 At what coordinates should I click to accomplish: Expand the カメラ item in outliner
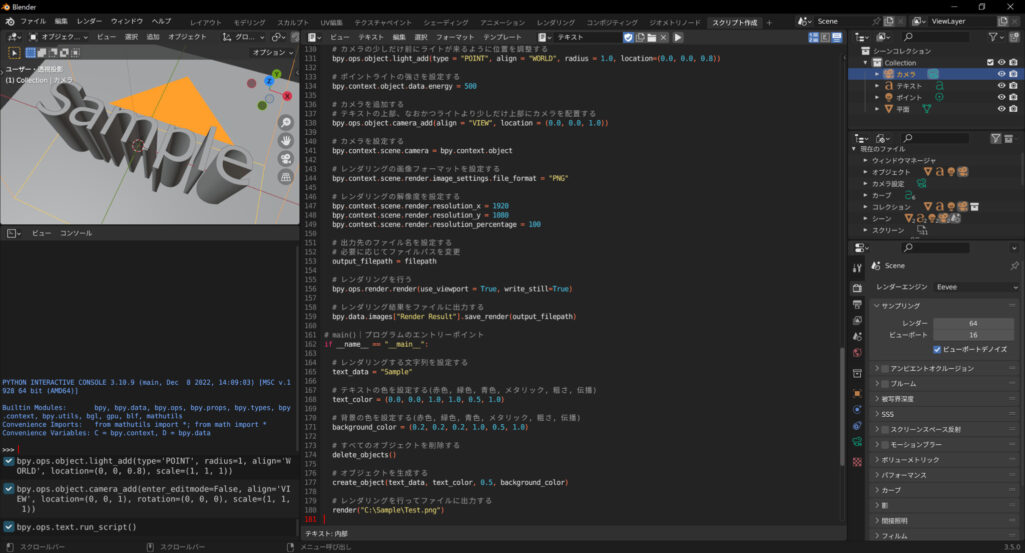click(x=877, y=75)
